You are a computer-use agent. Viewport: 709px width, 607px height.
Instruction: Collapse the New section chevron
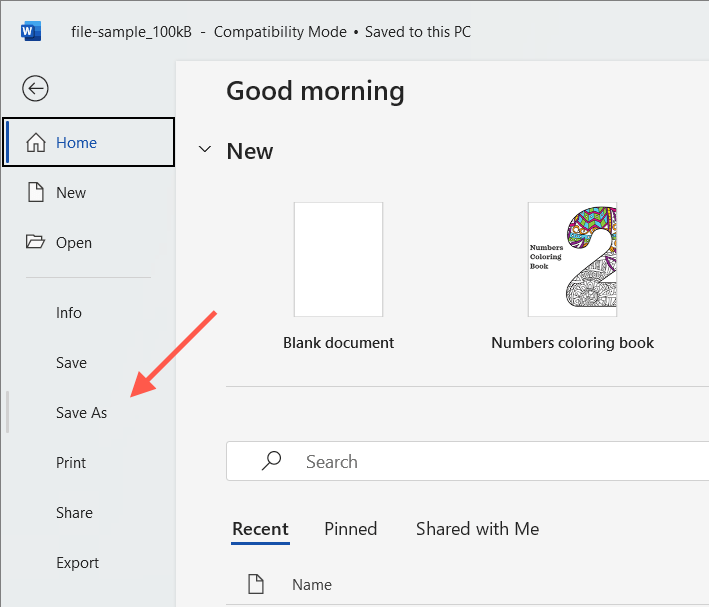[205, 151]
